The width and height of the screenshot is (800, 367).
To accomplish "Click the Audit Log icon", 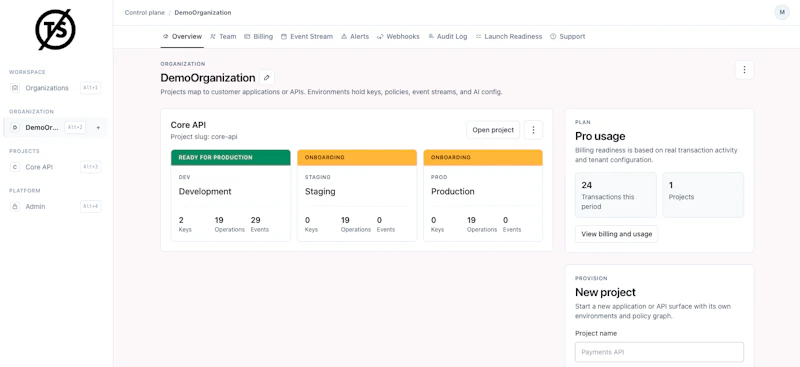I will tap(431, 37).
